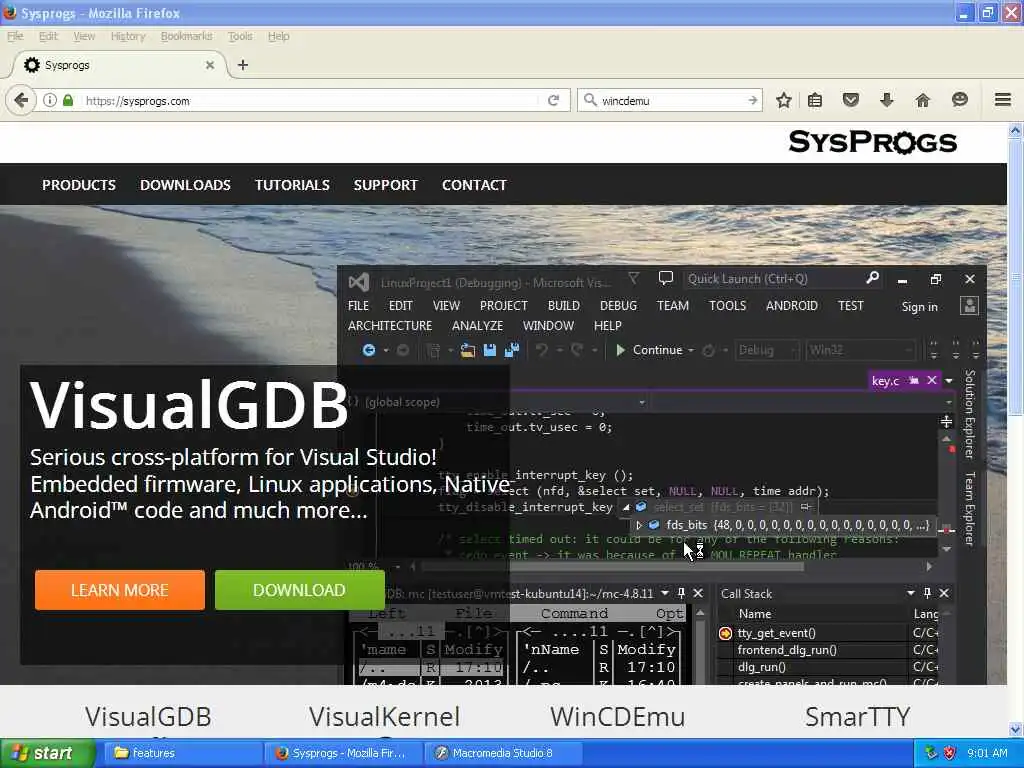Click the red shield tray icon

coord(949,753)
